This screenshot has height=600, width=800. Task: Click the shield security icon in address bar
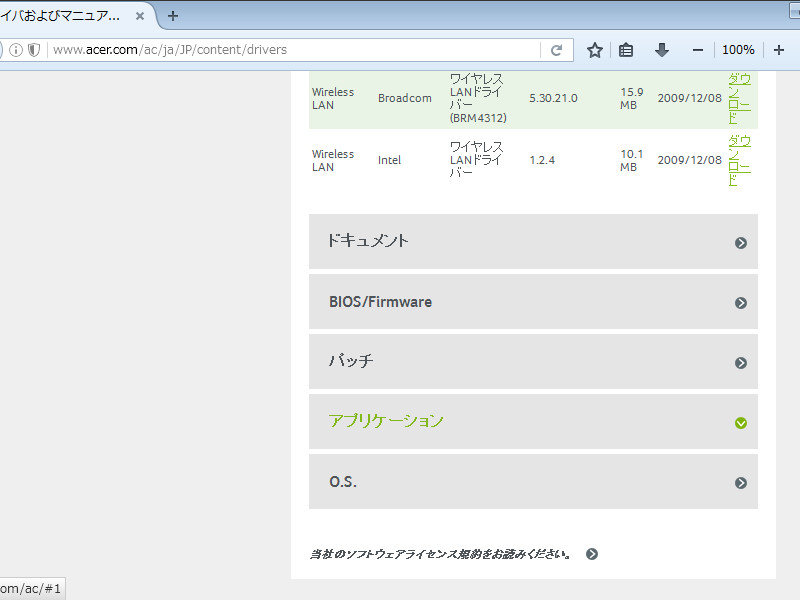(x=34, y=48)
